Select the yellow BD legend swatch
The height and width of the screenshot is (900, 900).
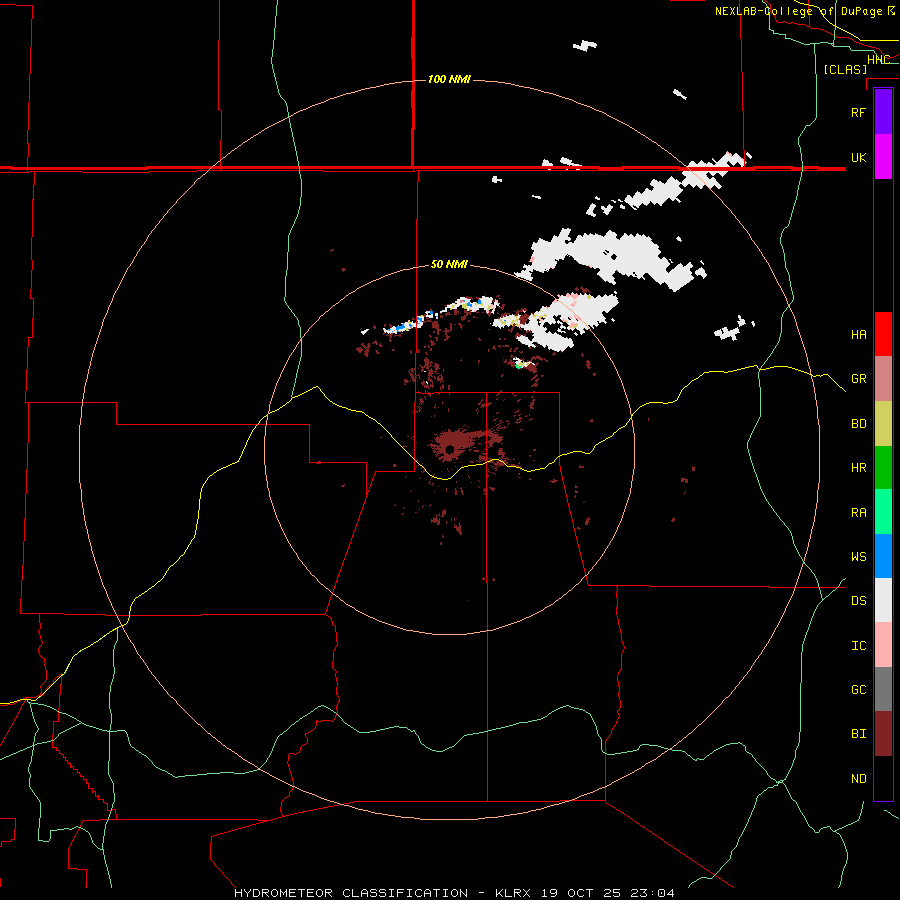(883, 424)
